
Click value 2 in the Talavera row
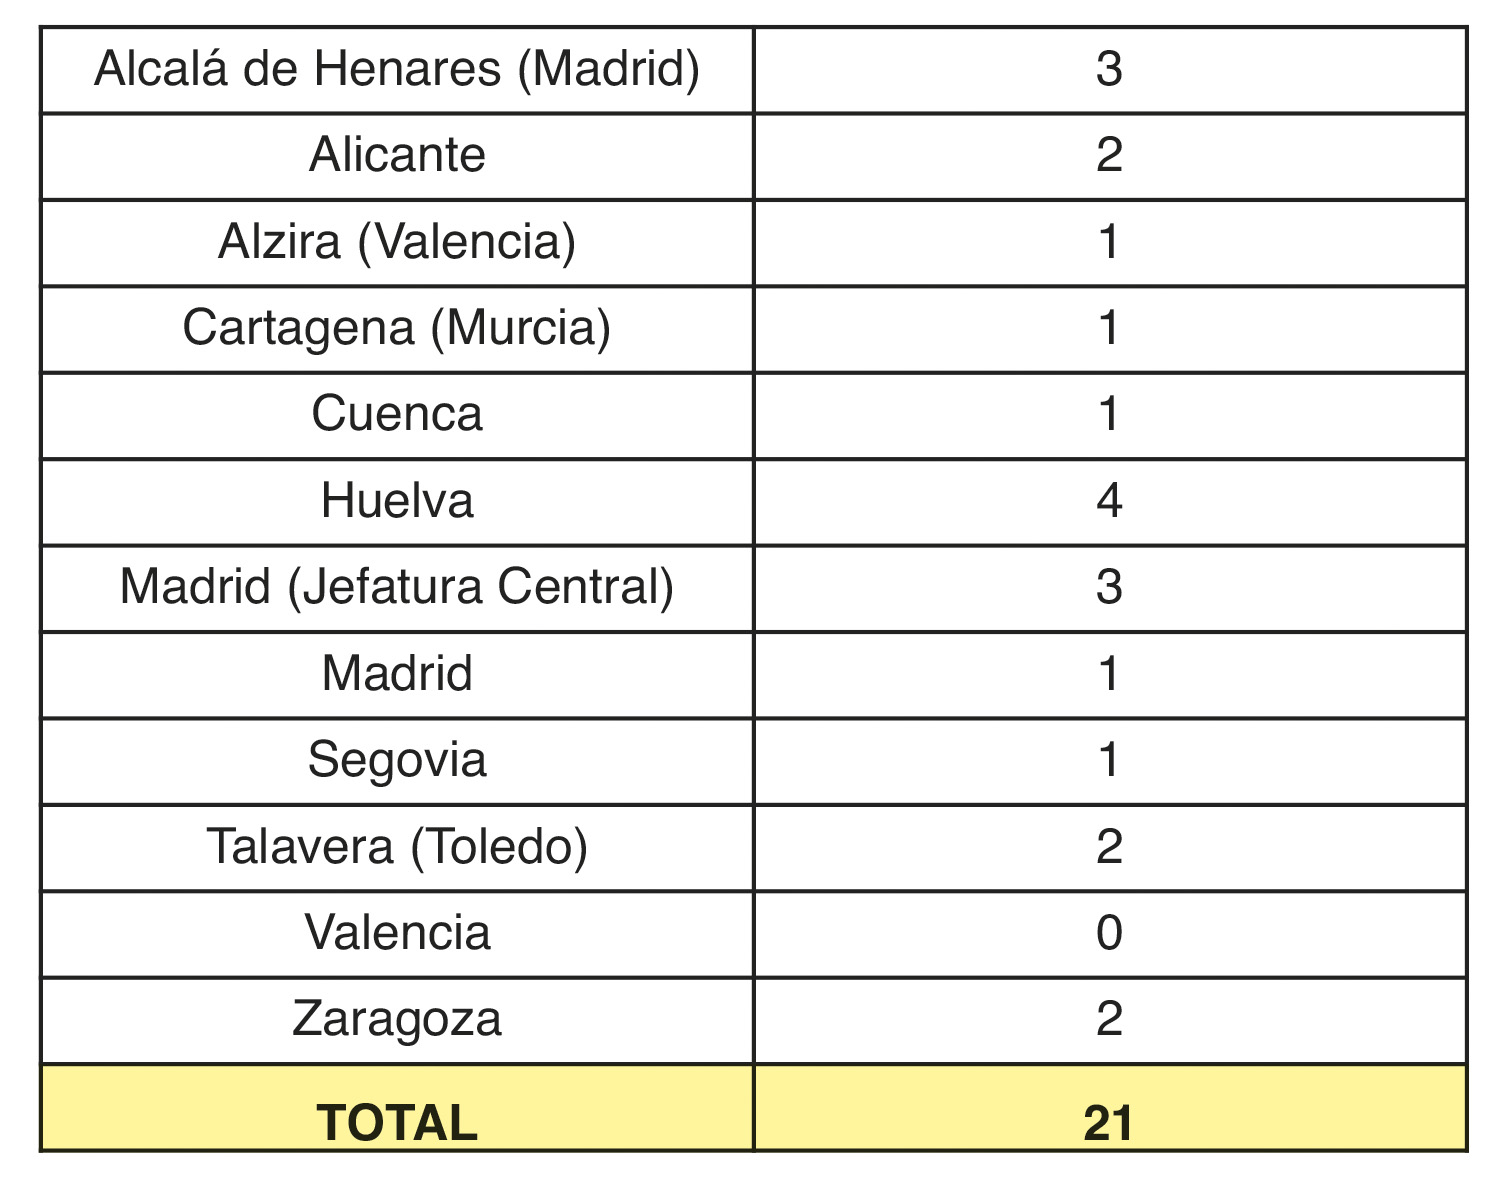[1110, 848]
